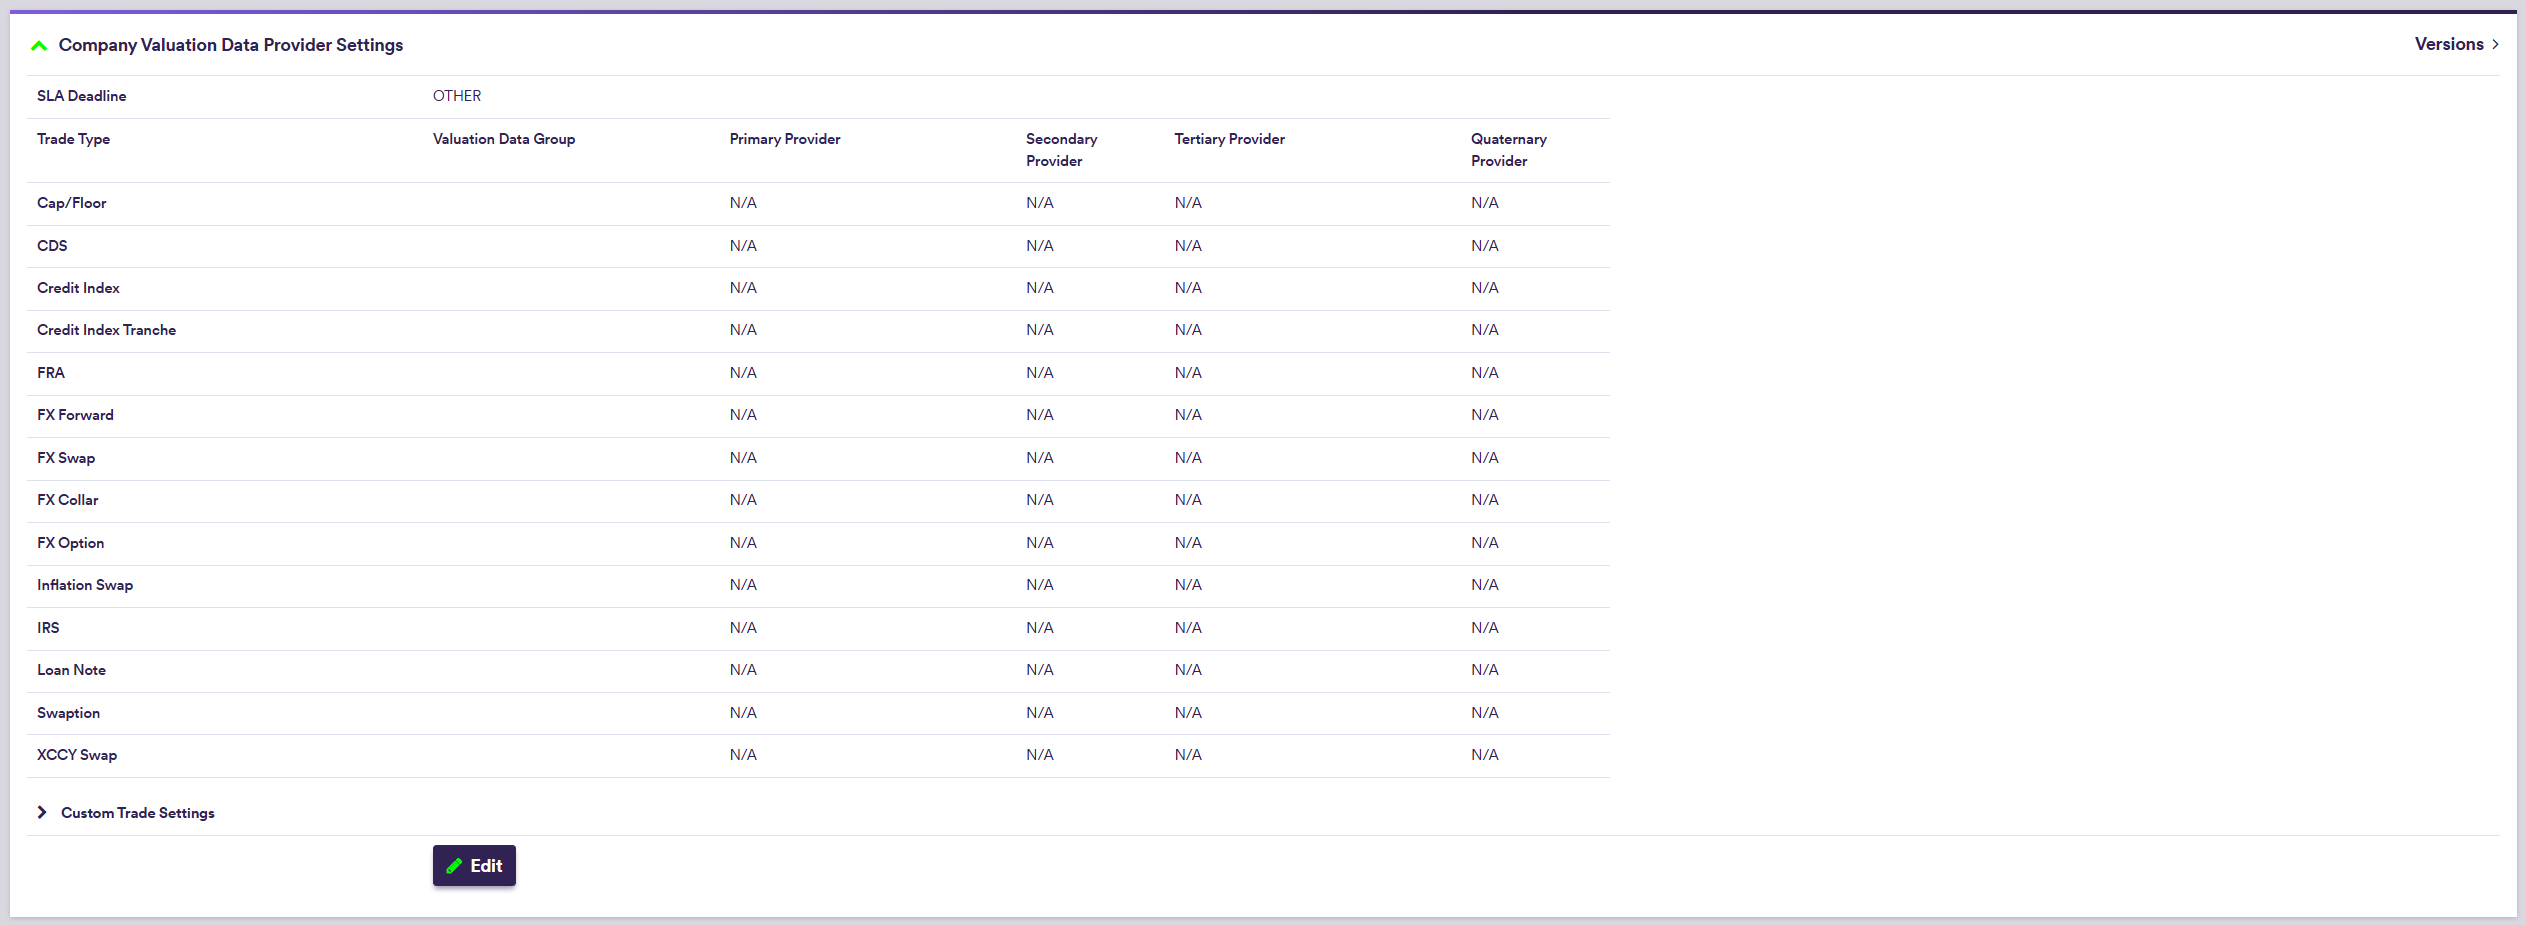
Task: Collapse the Company Valuation Data Provider Settings chevron
Action: 39,46
